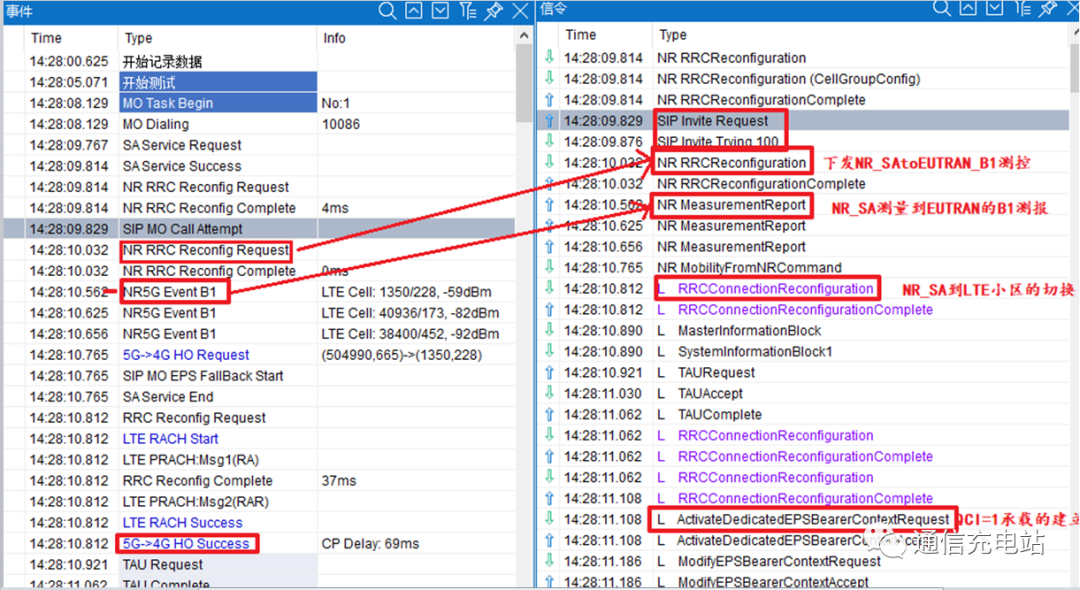Image resolution: width=1080 pixels, height=590 pixels.
Task: Click uplink arrow beside TAURequest
Action: point(549,372)
